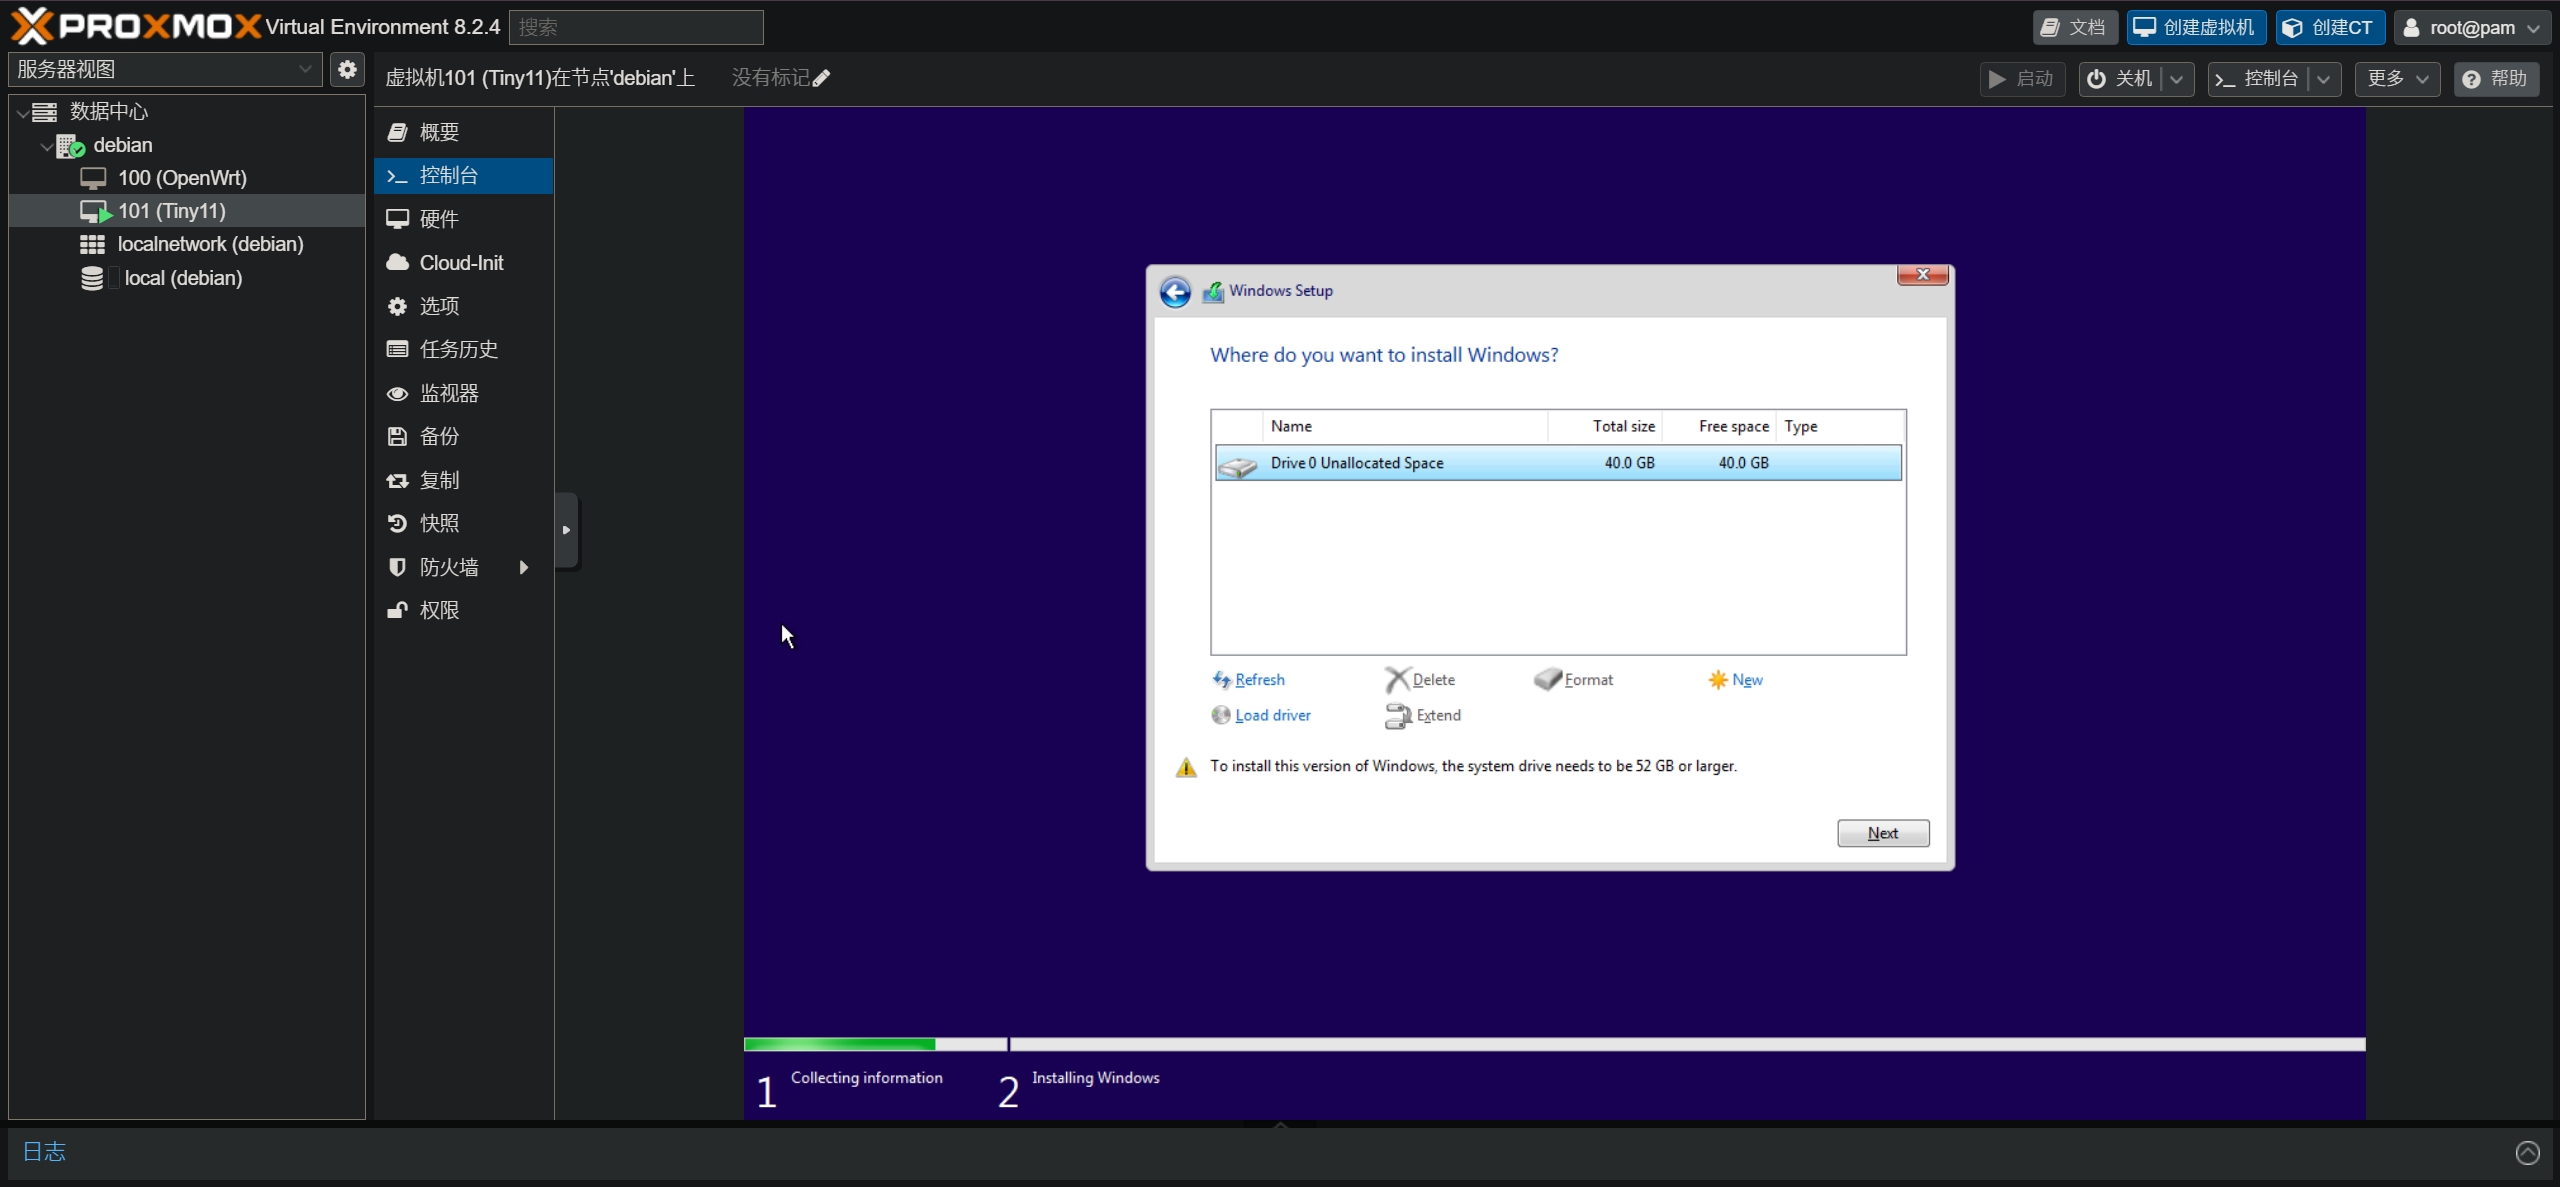
Task: Click the 帮助 help button
Action: tap(2496, 79)
